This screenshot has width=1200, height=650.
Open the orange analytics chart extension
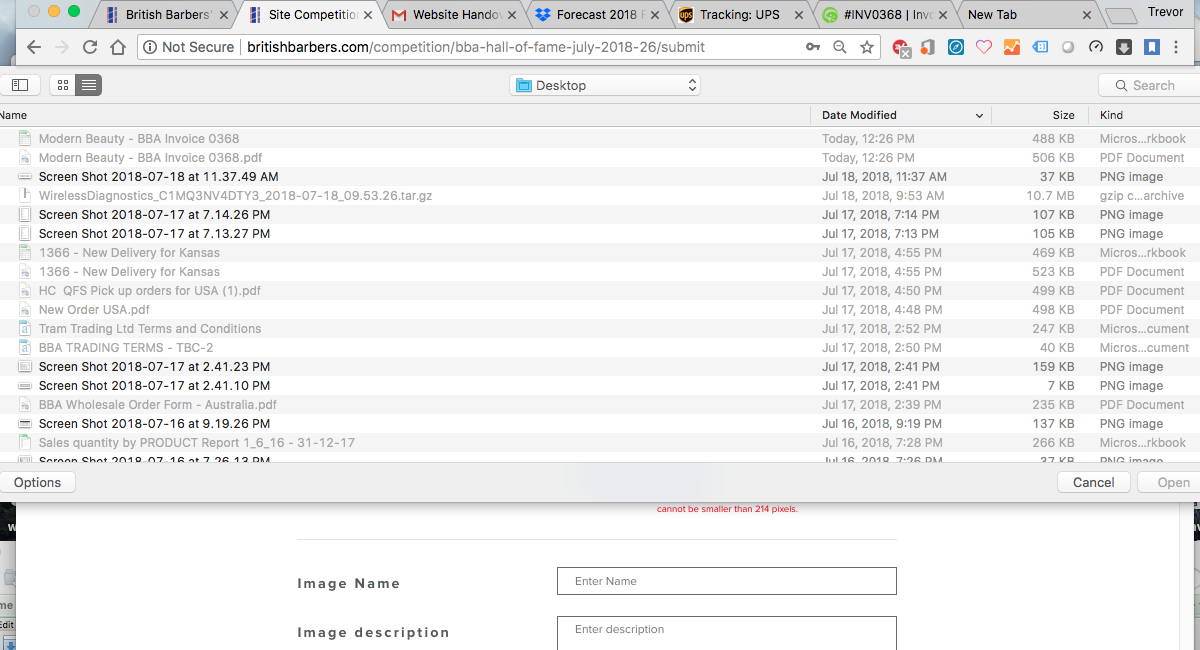(x=1012, y=47)
